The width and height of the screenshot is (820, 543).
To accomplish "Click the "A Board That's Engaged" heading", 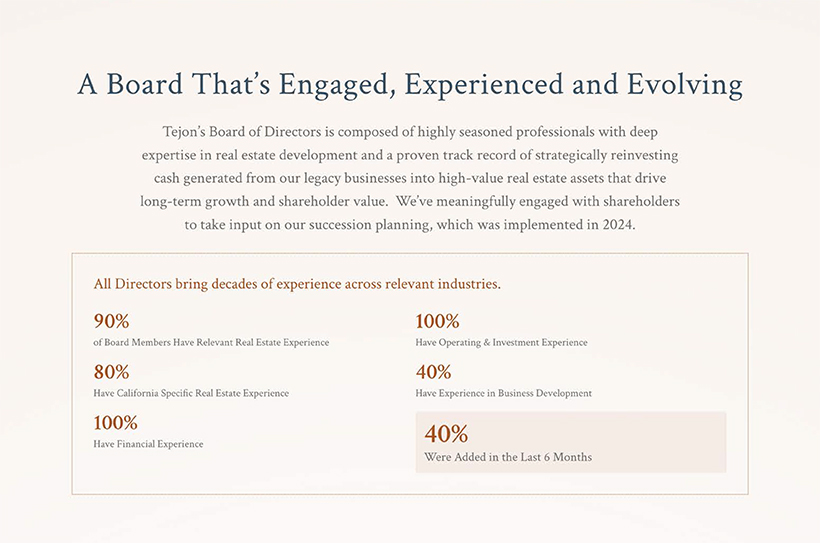I will click(410, 85).
